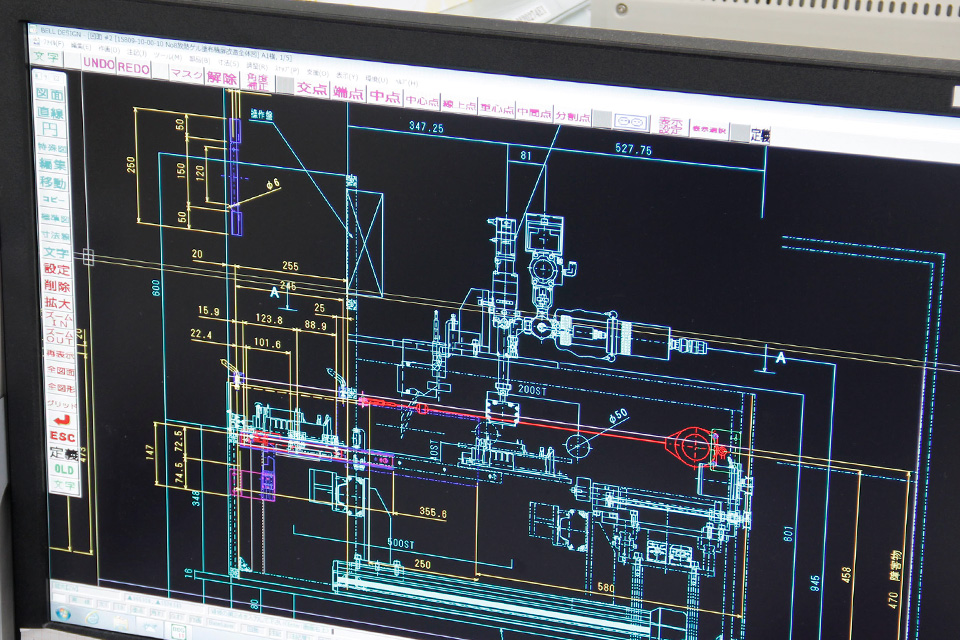Click the REDO toolbar button
The image size is (960, 640).
click(x=133, y=67)
